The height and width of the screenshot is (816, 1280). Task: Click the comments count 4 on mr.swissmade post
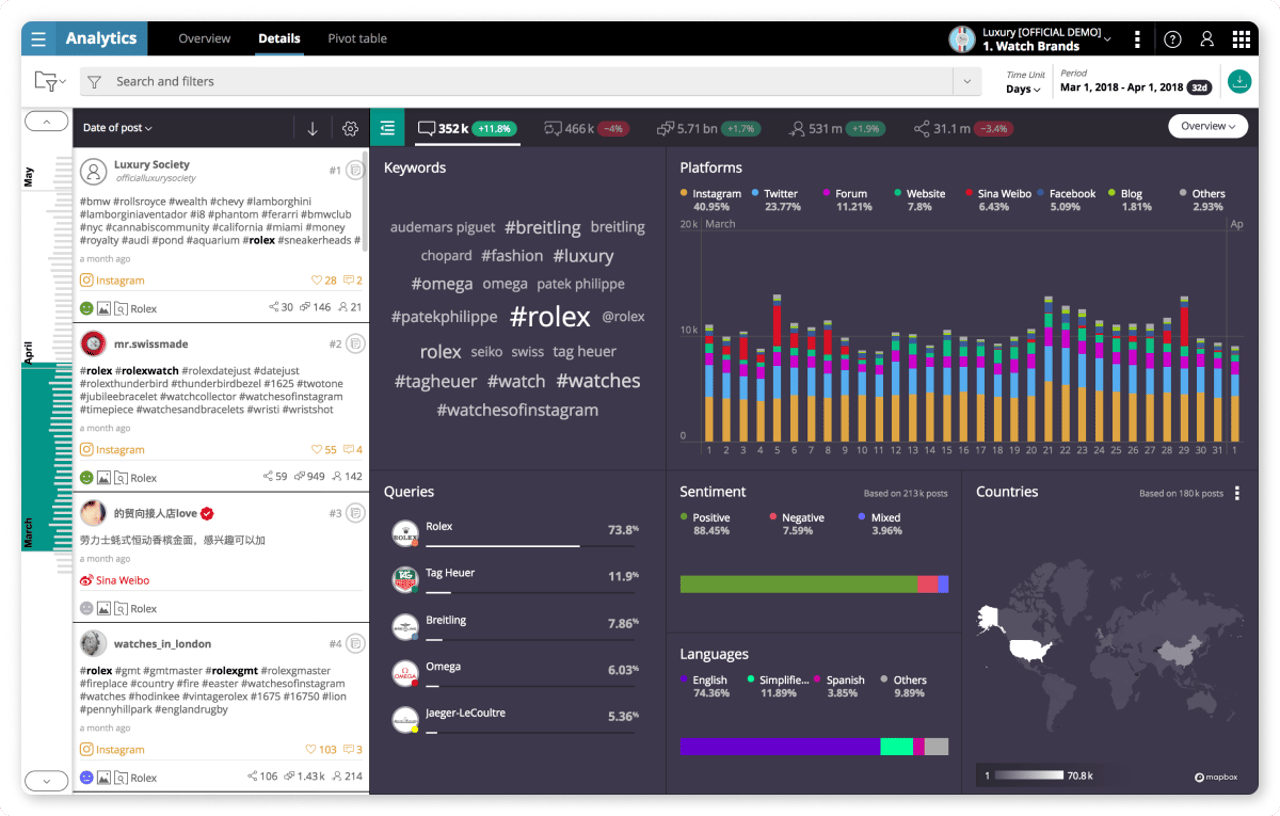[353, 450]
